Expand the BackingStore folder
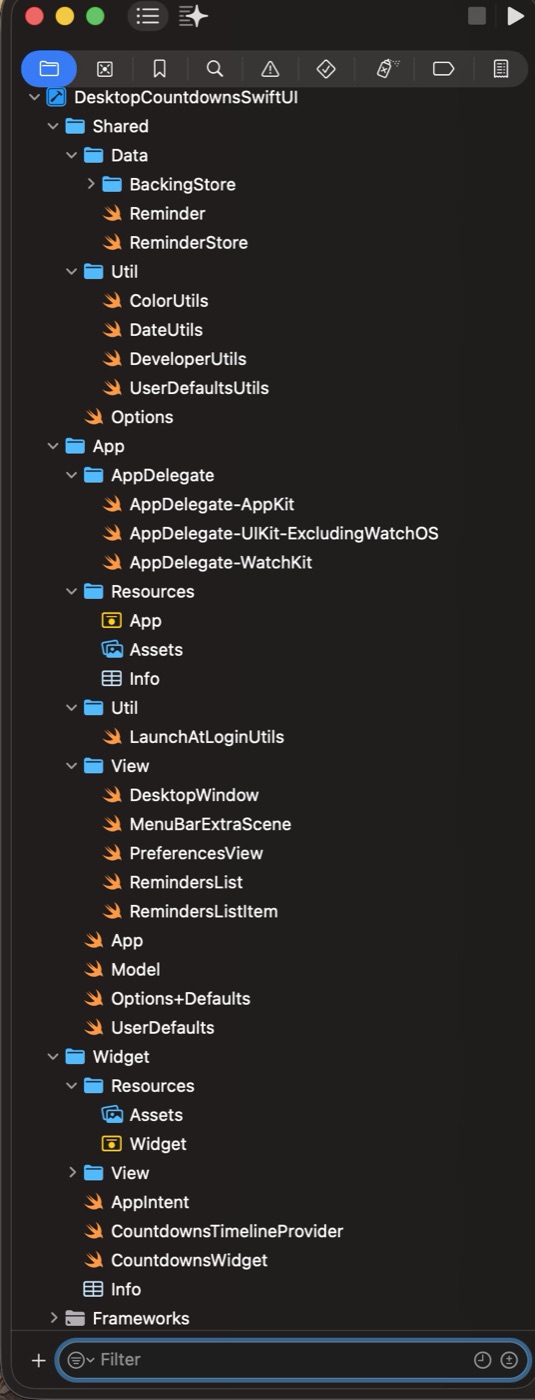This screenshot has width=535, height=1400. [x=90, y=184]
